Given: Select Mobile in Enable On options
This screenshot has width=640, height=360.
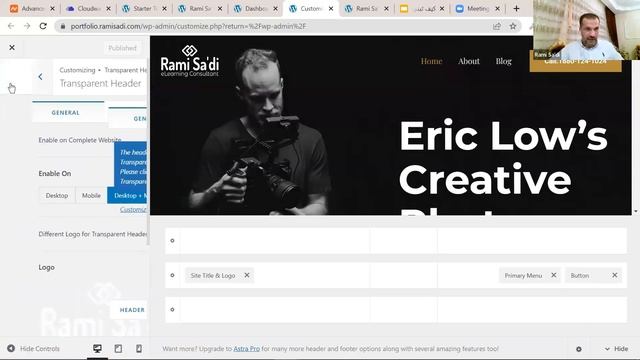Looking at the screenshot, I should point(91,196).
